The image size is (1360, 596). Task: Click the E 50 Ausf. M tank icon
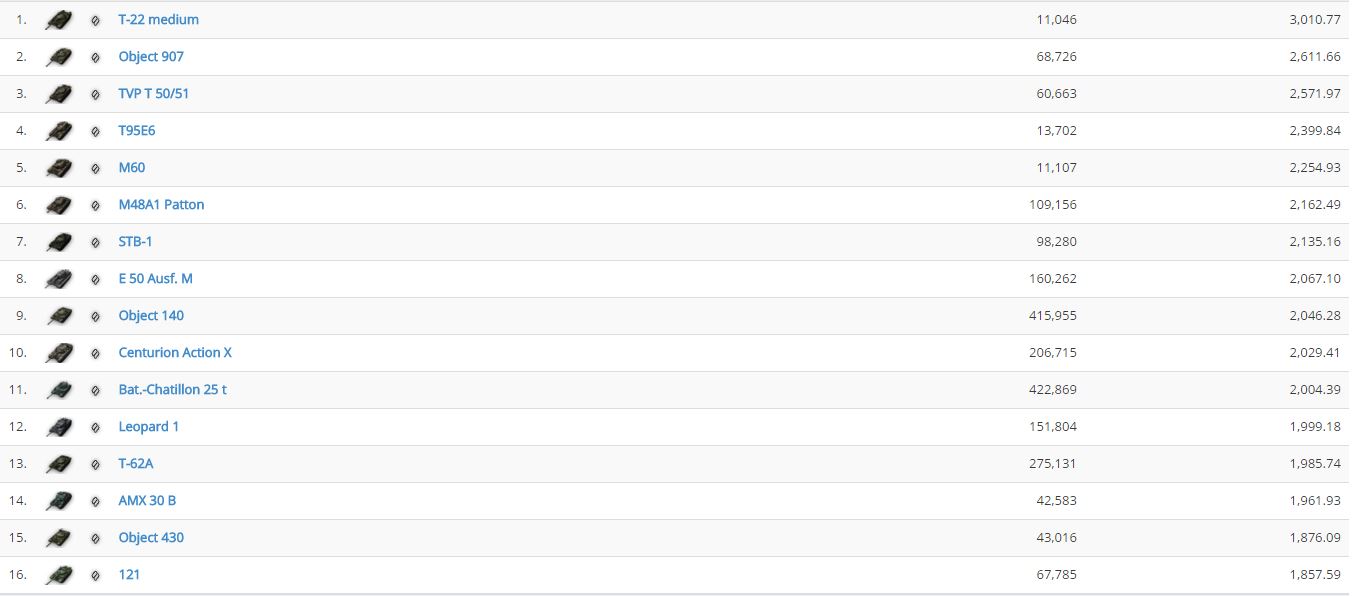[x=59, y=279]
